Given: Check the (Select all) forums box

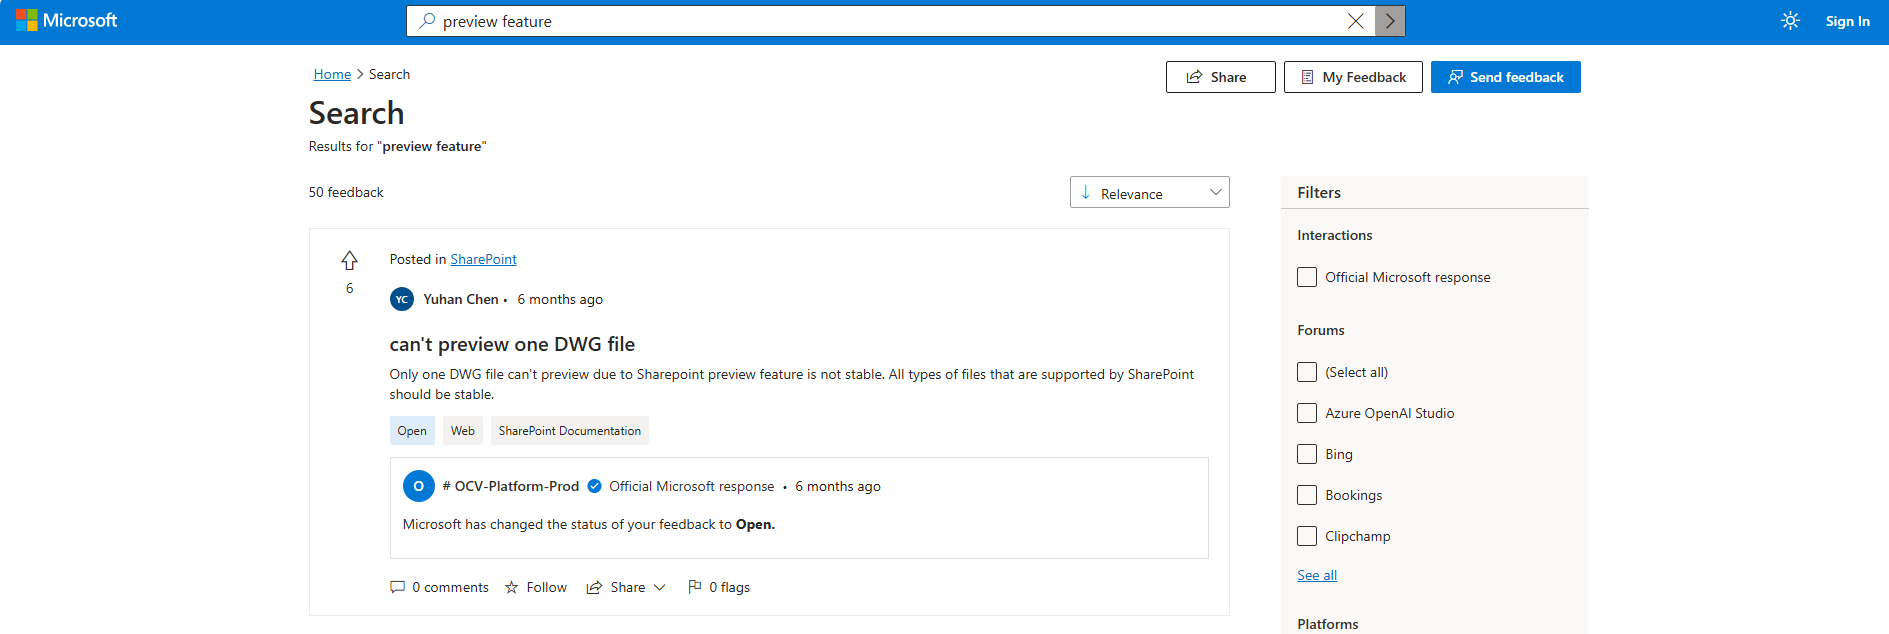Looking at the screenshot, I should [1307, 372].
